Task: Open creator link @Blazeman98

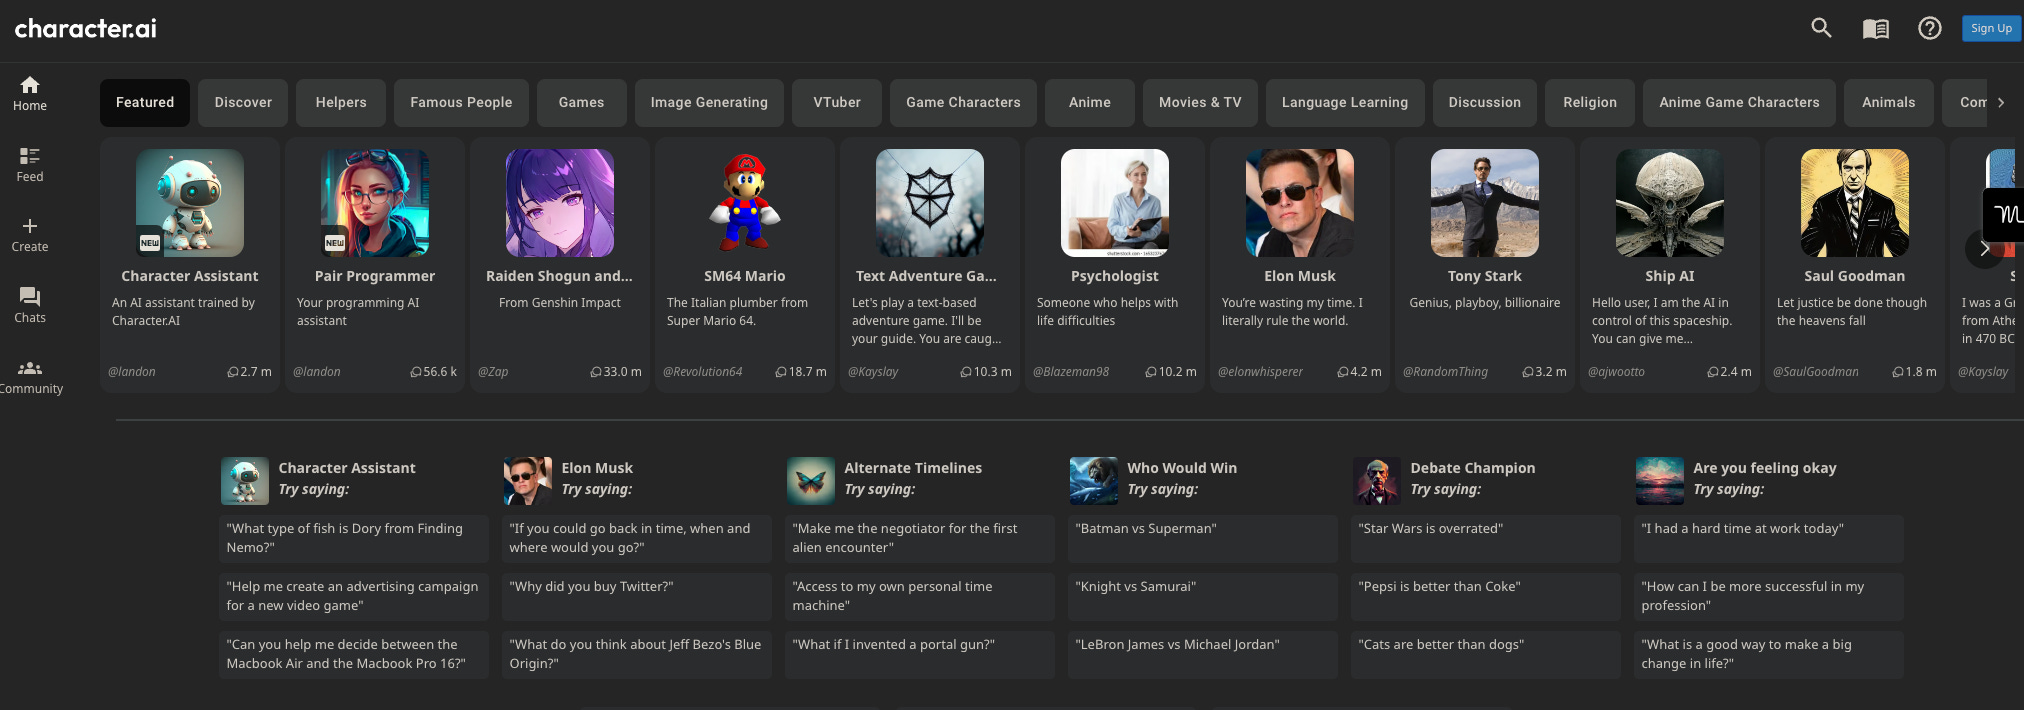Action: (1071, 372)
